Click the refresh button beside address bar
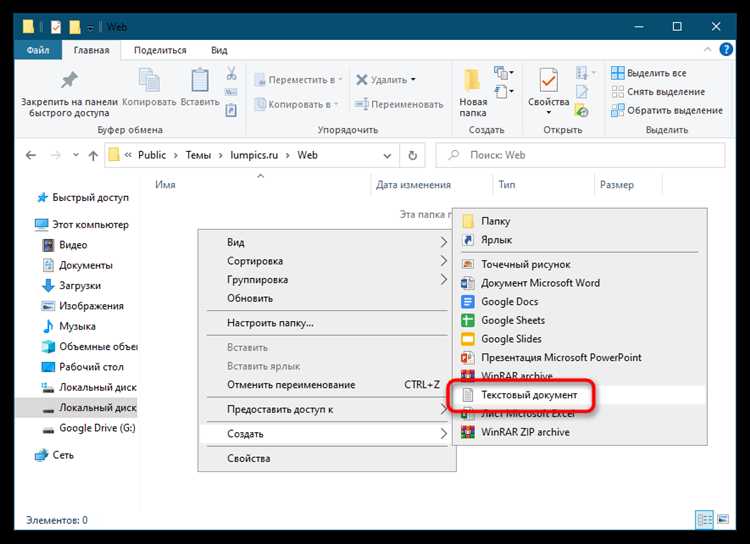The width and height of the screenshot is (750, 544). [412, 155]
